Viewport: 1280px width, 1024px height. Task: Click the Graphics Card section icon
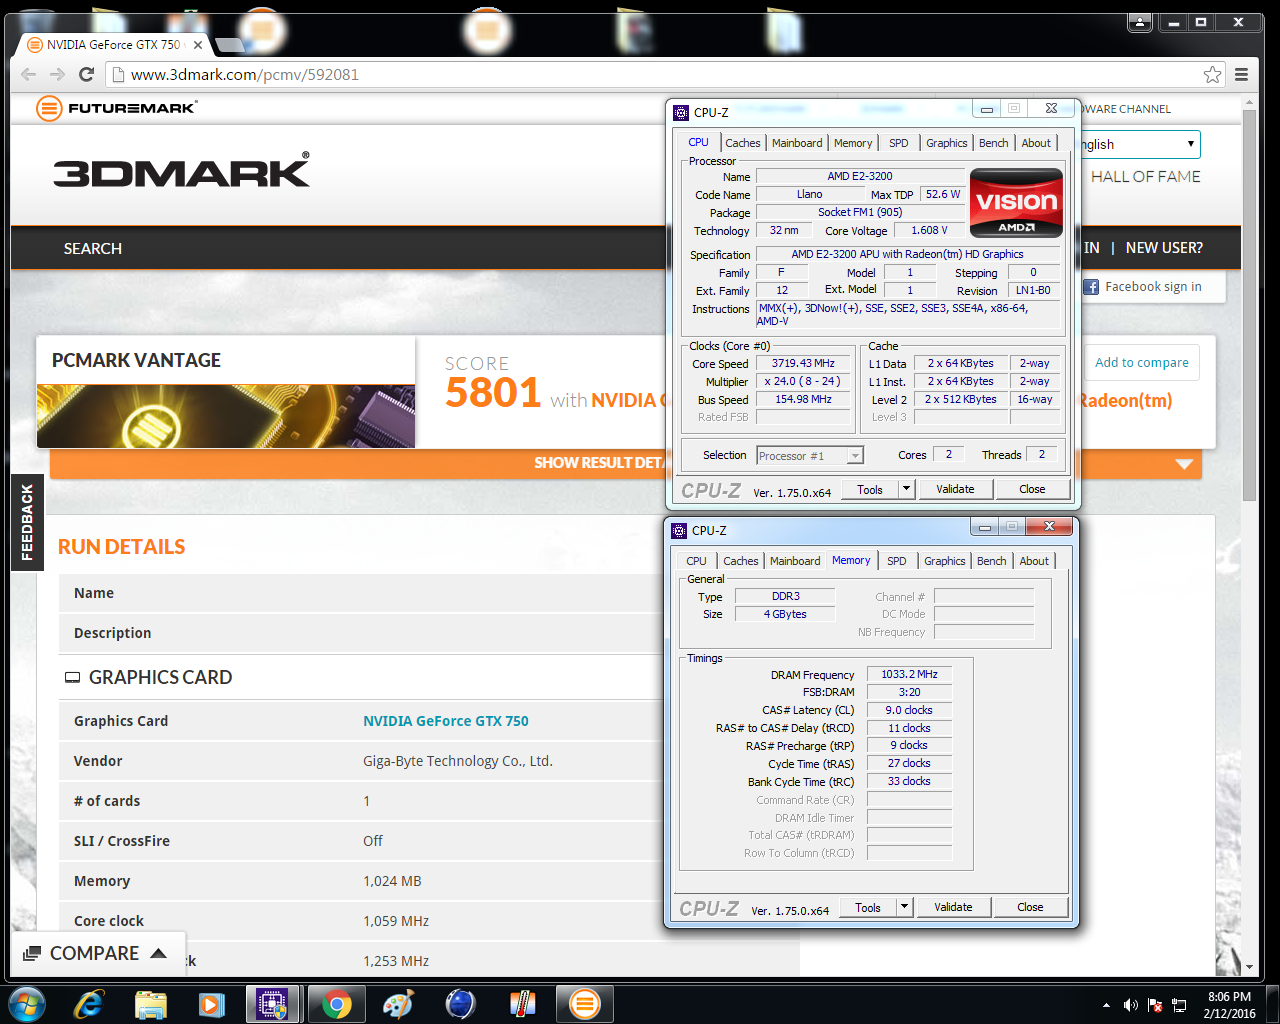(72, 678)
